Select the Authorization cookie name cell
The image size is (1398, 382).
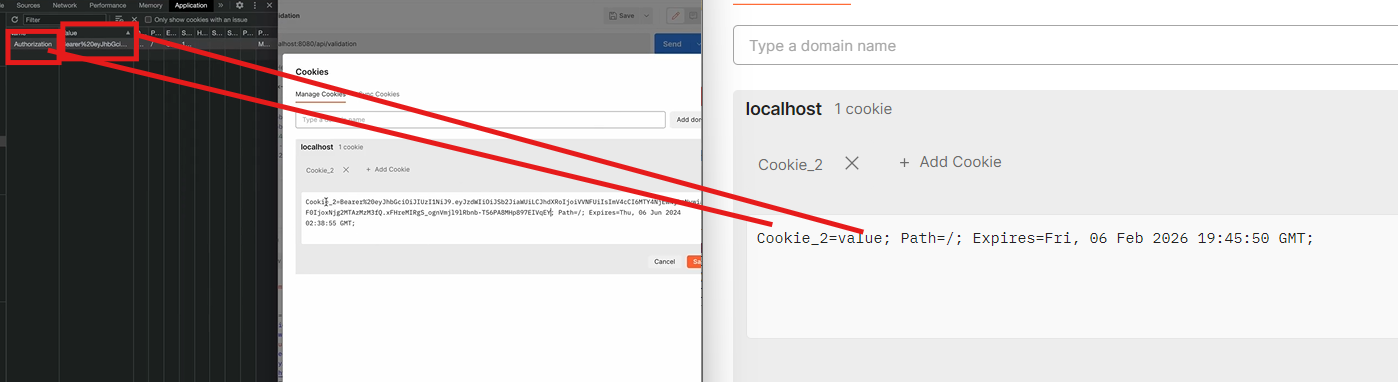click(x=33, y=44)
